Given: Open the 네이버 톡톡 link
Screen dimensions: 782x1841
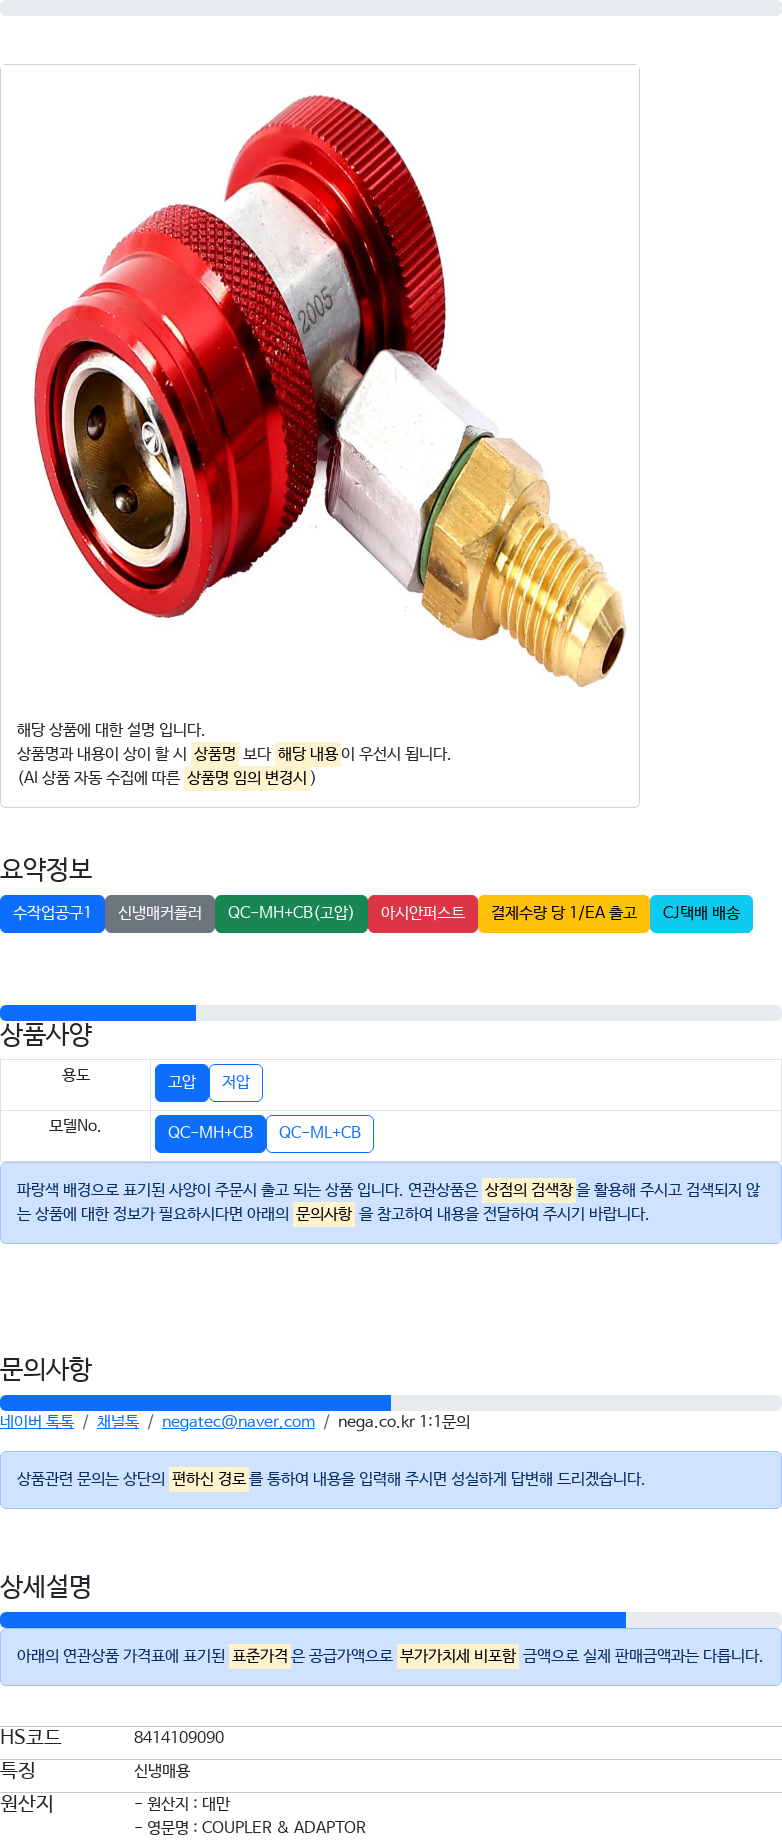Looking at the screenshot, I should coord(37,1421).
